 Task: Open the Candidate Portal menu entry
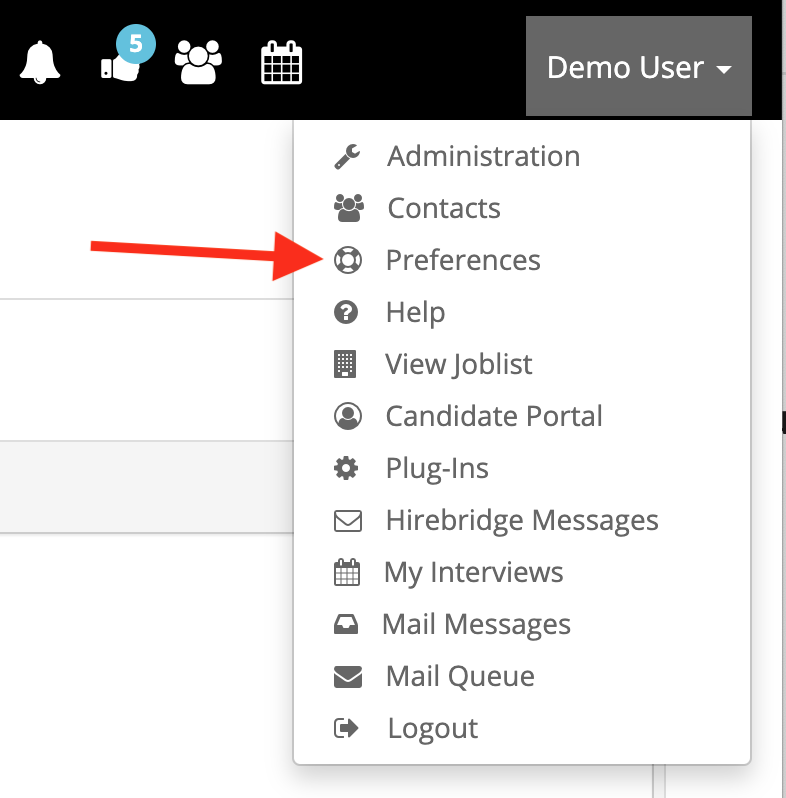(x=494, y=417)
